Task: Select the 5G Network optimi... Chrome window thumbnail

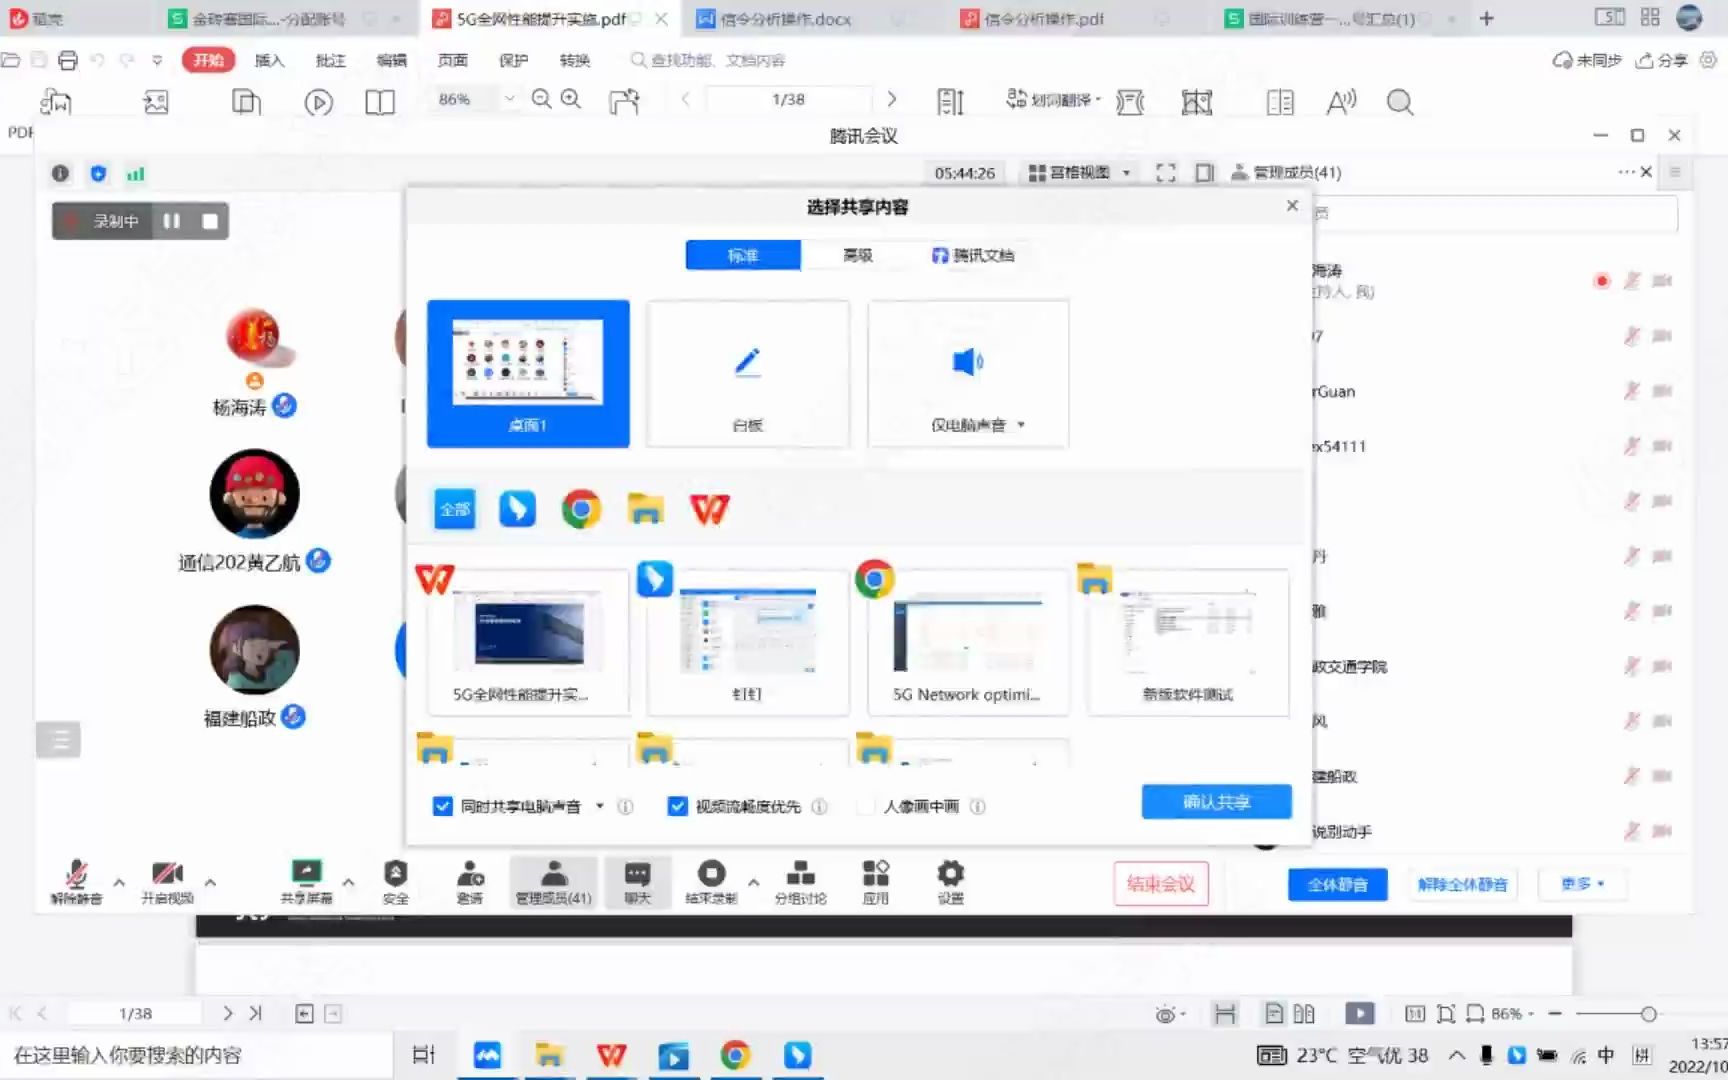Action: (967, 642)
